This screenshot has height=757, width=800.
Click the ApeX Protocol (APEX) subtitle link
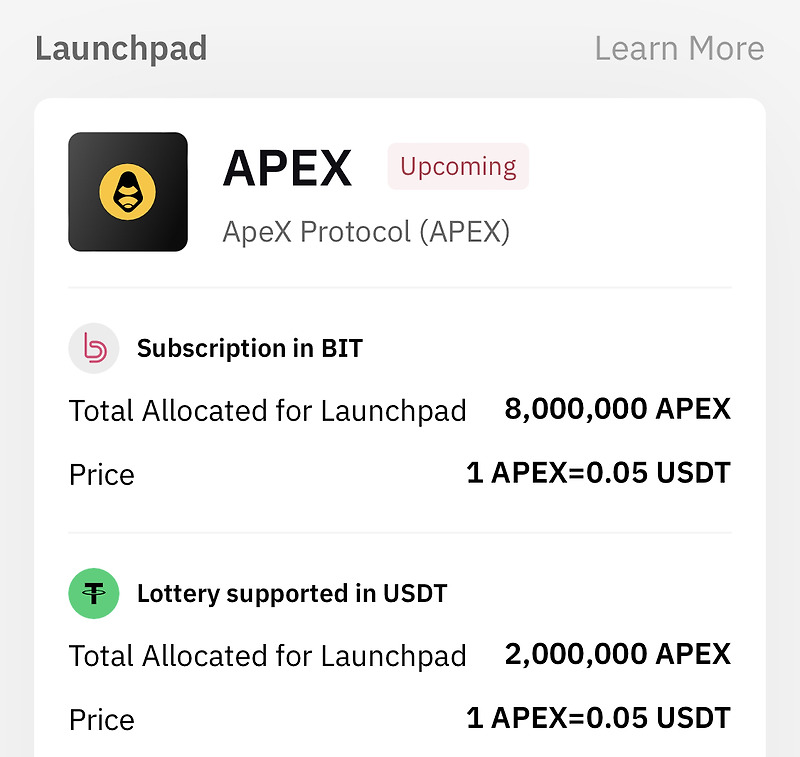[365, 231]
